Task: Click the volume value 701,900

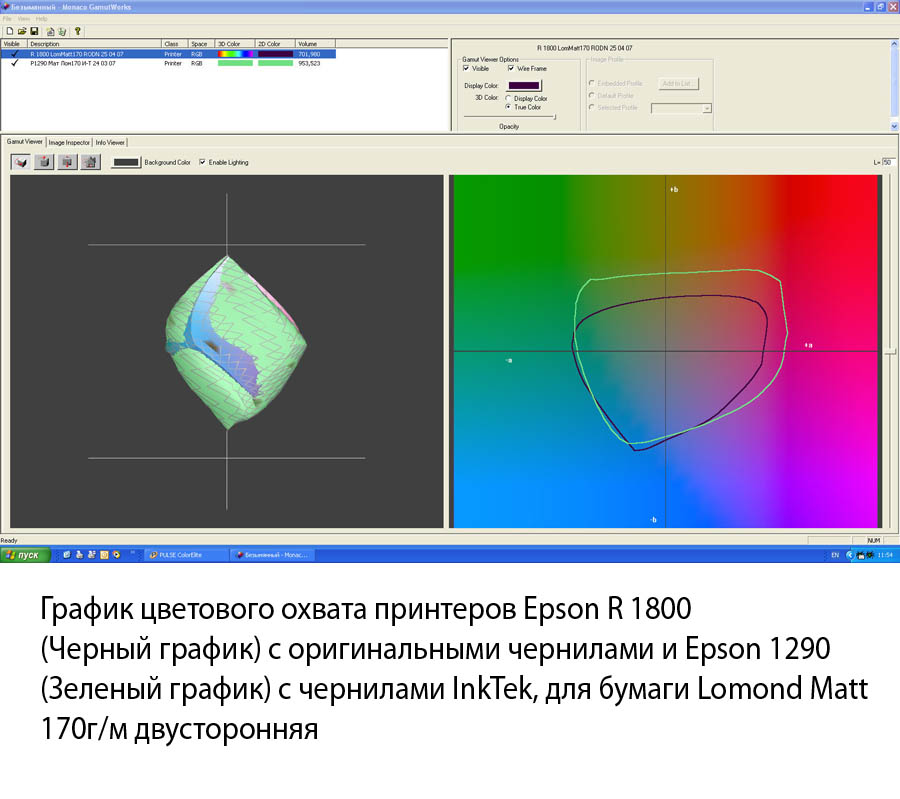Action: [x=309, y=54]
